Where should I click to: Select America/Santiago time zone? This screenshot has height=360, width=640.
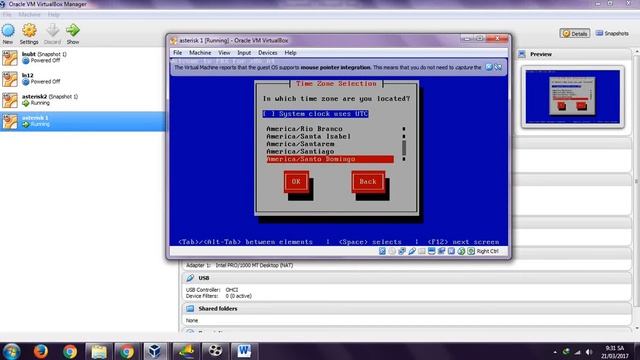point(300,151)
